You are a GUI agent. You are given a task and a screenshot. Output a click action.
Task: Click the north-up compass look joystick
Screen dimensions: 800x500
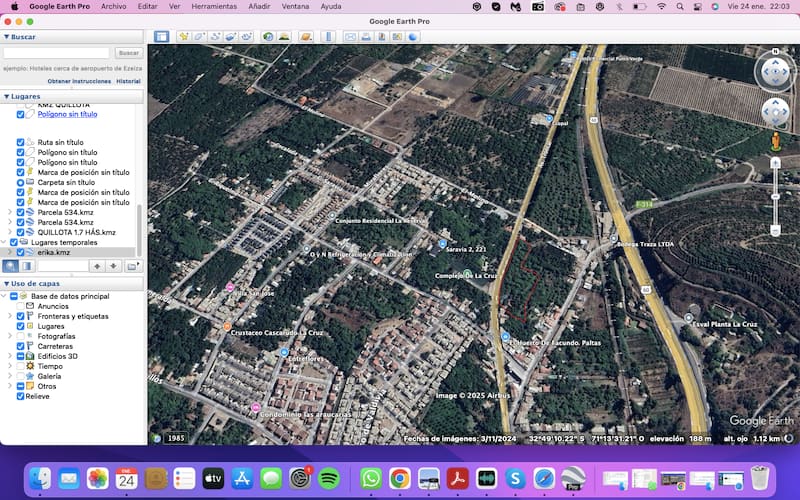click(776, 71)
